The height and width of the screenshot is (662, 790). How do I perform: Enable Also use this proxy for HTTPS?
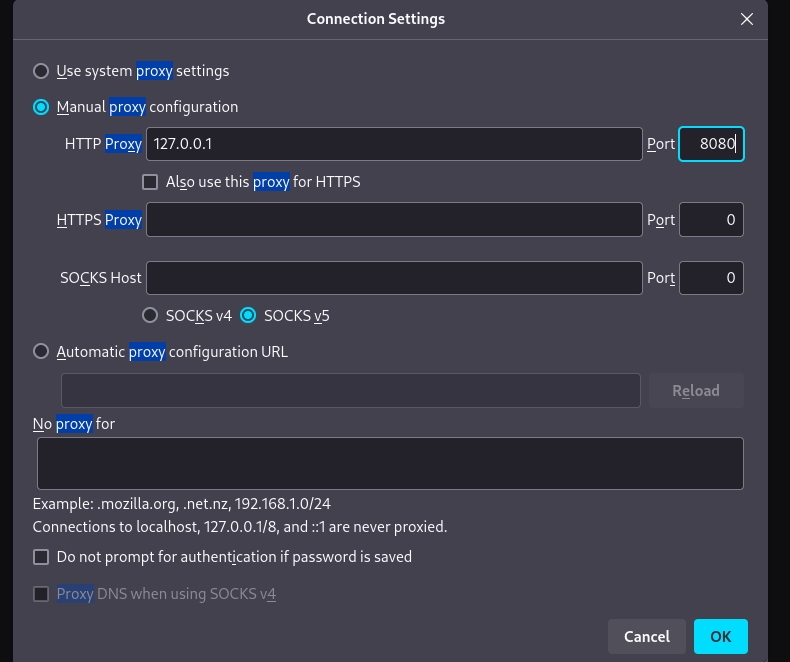click(x=150, y=182)
